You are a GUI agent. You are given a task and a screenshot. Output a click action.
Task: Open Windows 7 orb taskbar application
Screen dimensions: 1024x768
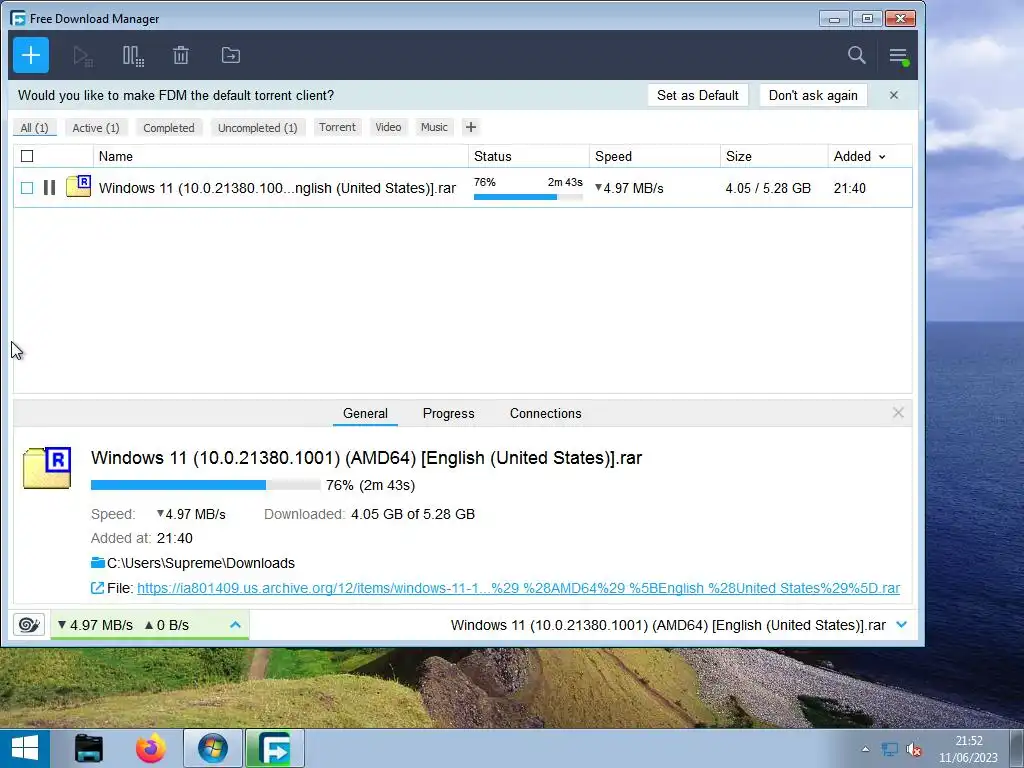pyautogui.click(x=213, y=748)
